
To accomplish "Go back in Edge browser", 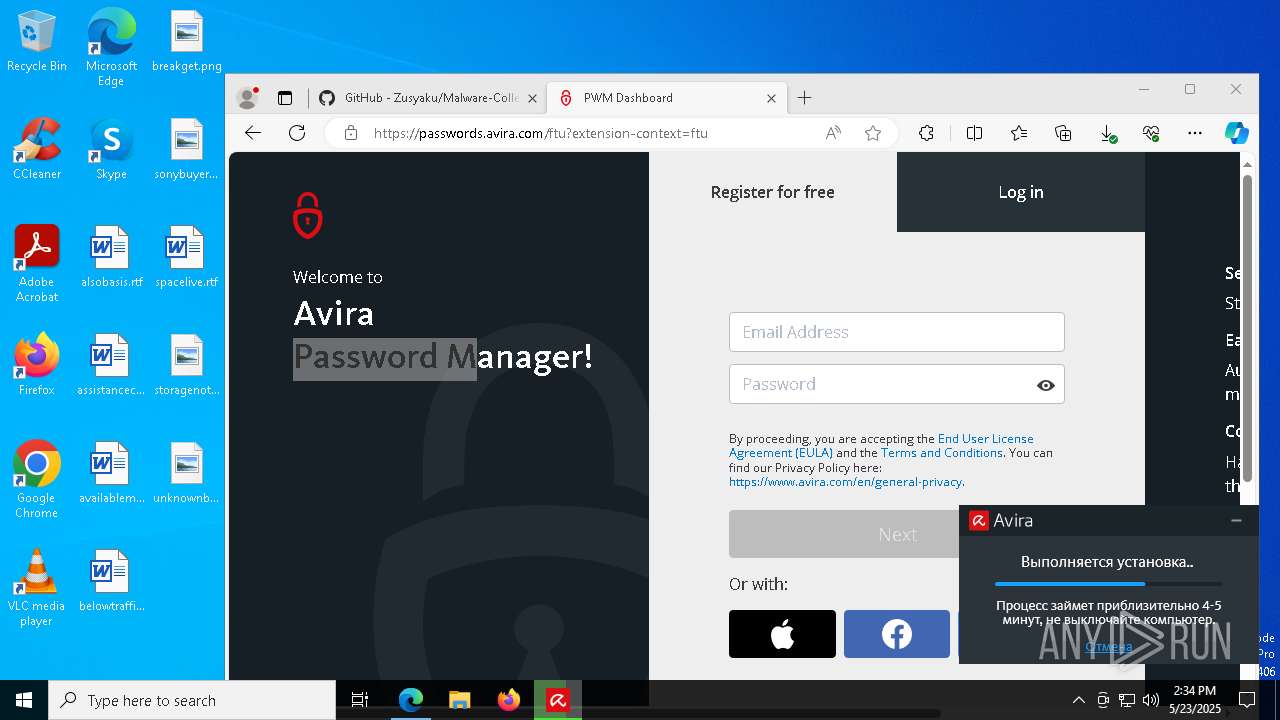I will (253, 133).
